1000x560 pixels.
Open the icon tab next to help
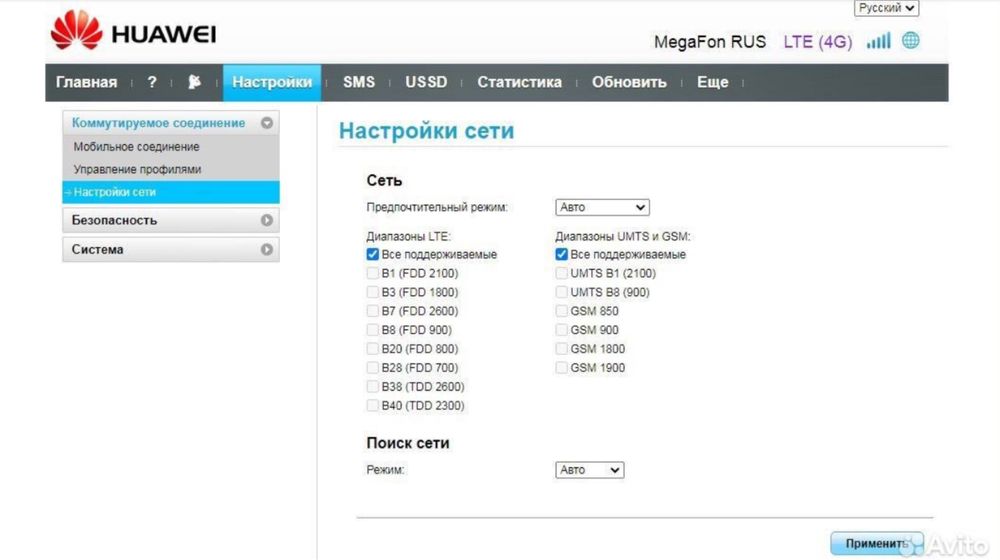(x=195, y=82)
